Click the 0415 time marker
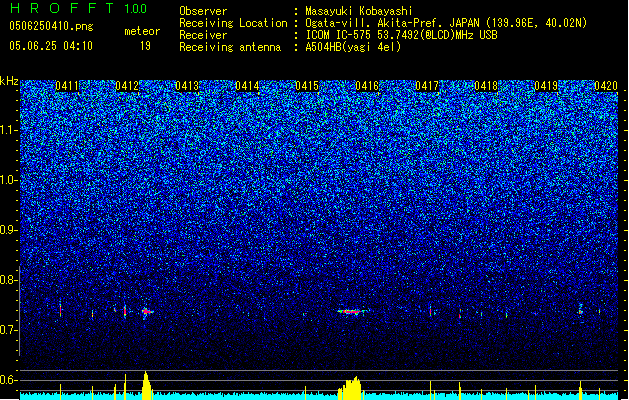 (x=307, y=86)
